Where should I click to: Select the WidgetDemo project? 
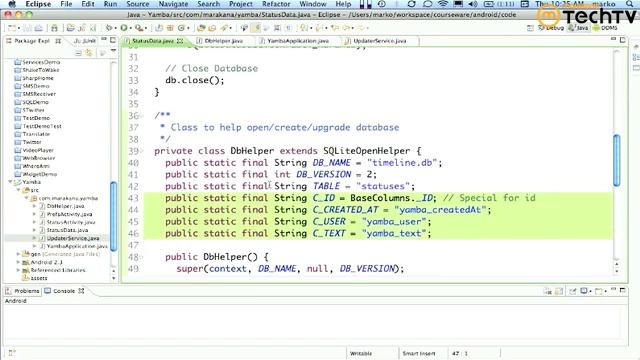40,174
